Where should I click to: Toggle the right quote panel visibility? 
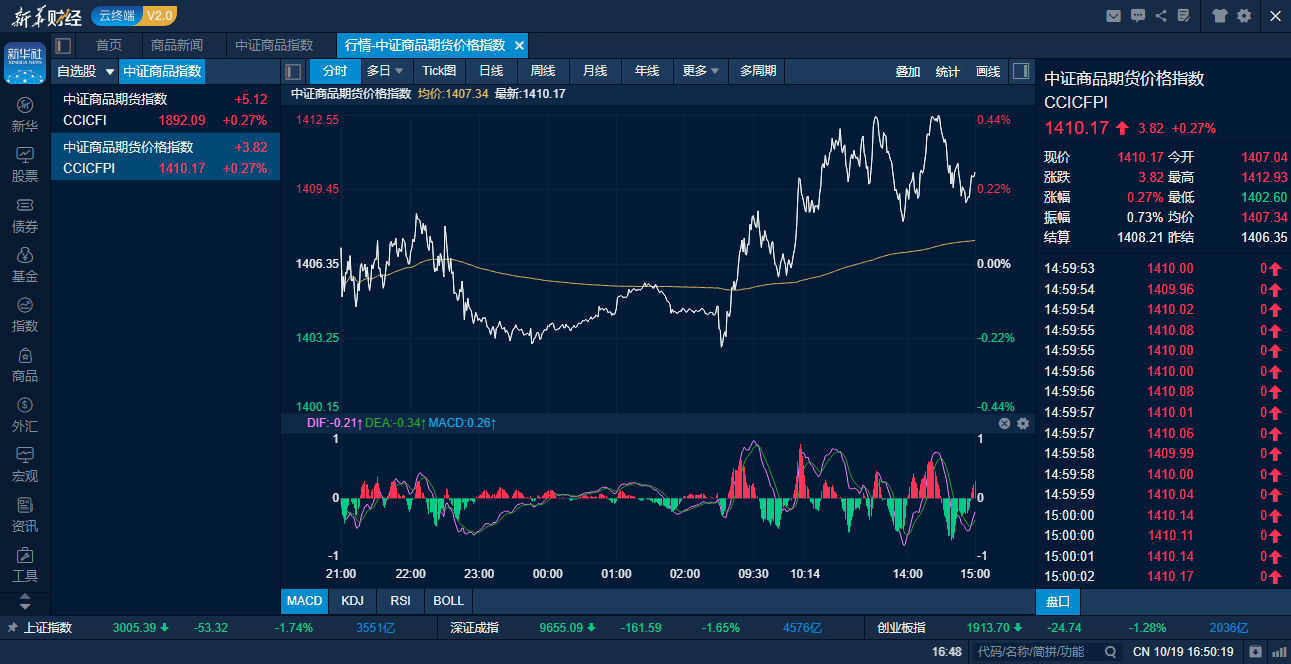coord(1021,71)
